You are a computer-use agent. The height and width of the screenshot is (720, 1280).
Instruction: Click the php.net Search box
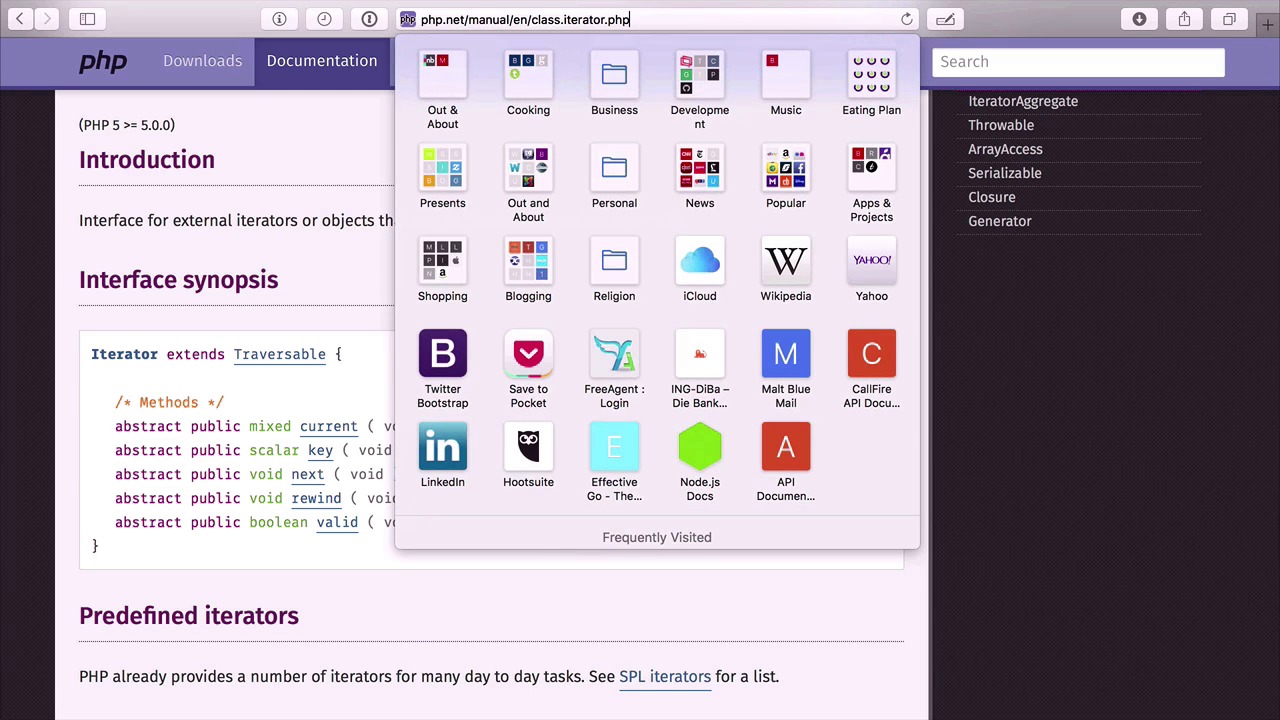pyautogui.click(x=1078, y=62)
